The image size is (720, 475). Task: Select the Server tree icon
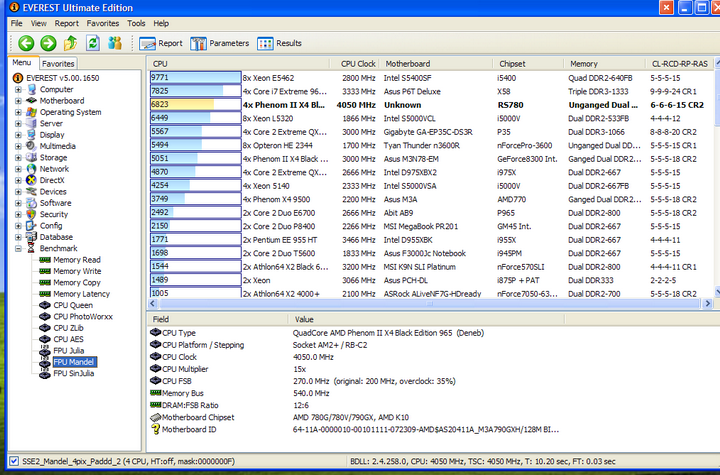click(x=31, y=123)
